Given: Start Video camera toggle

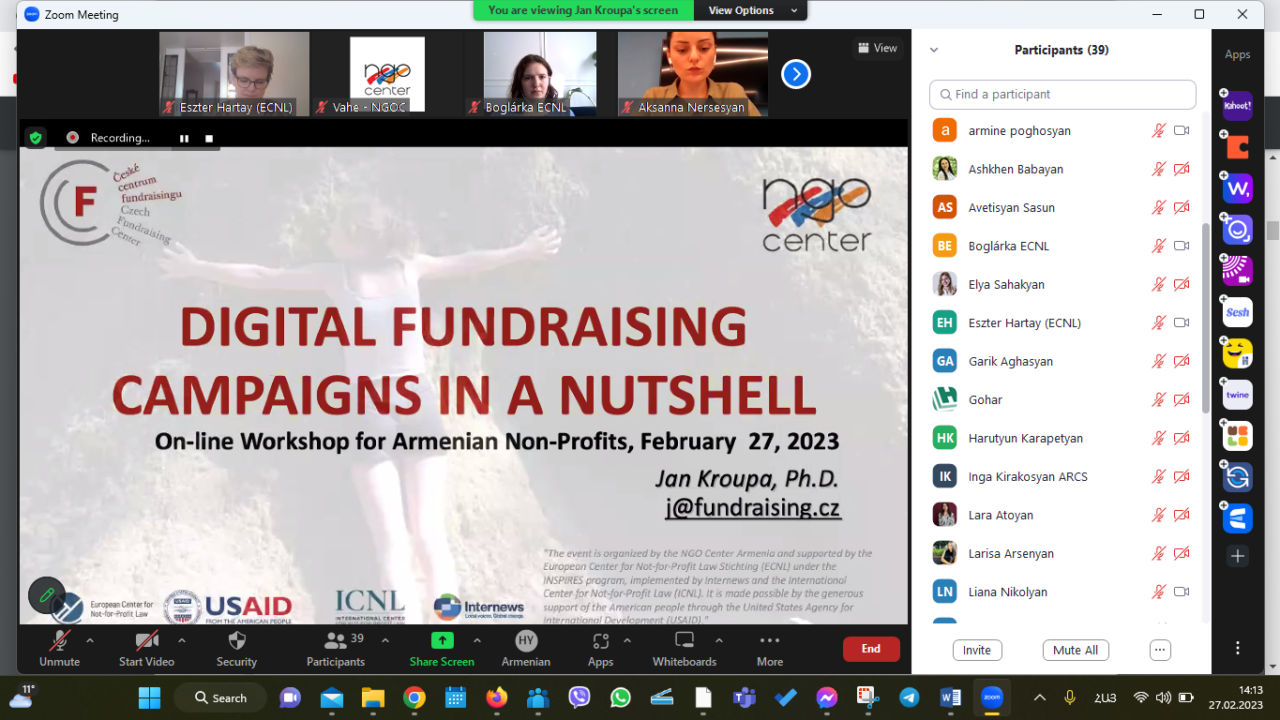Looking at the screenshot, I should pos(146,641).
